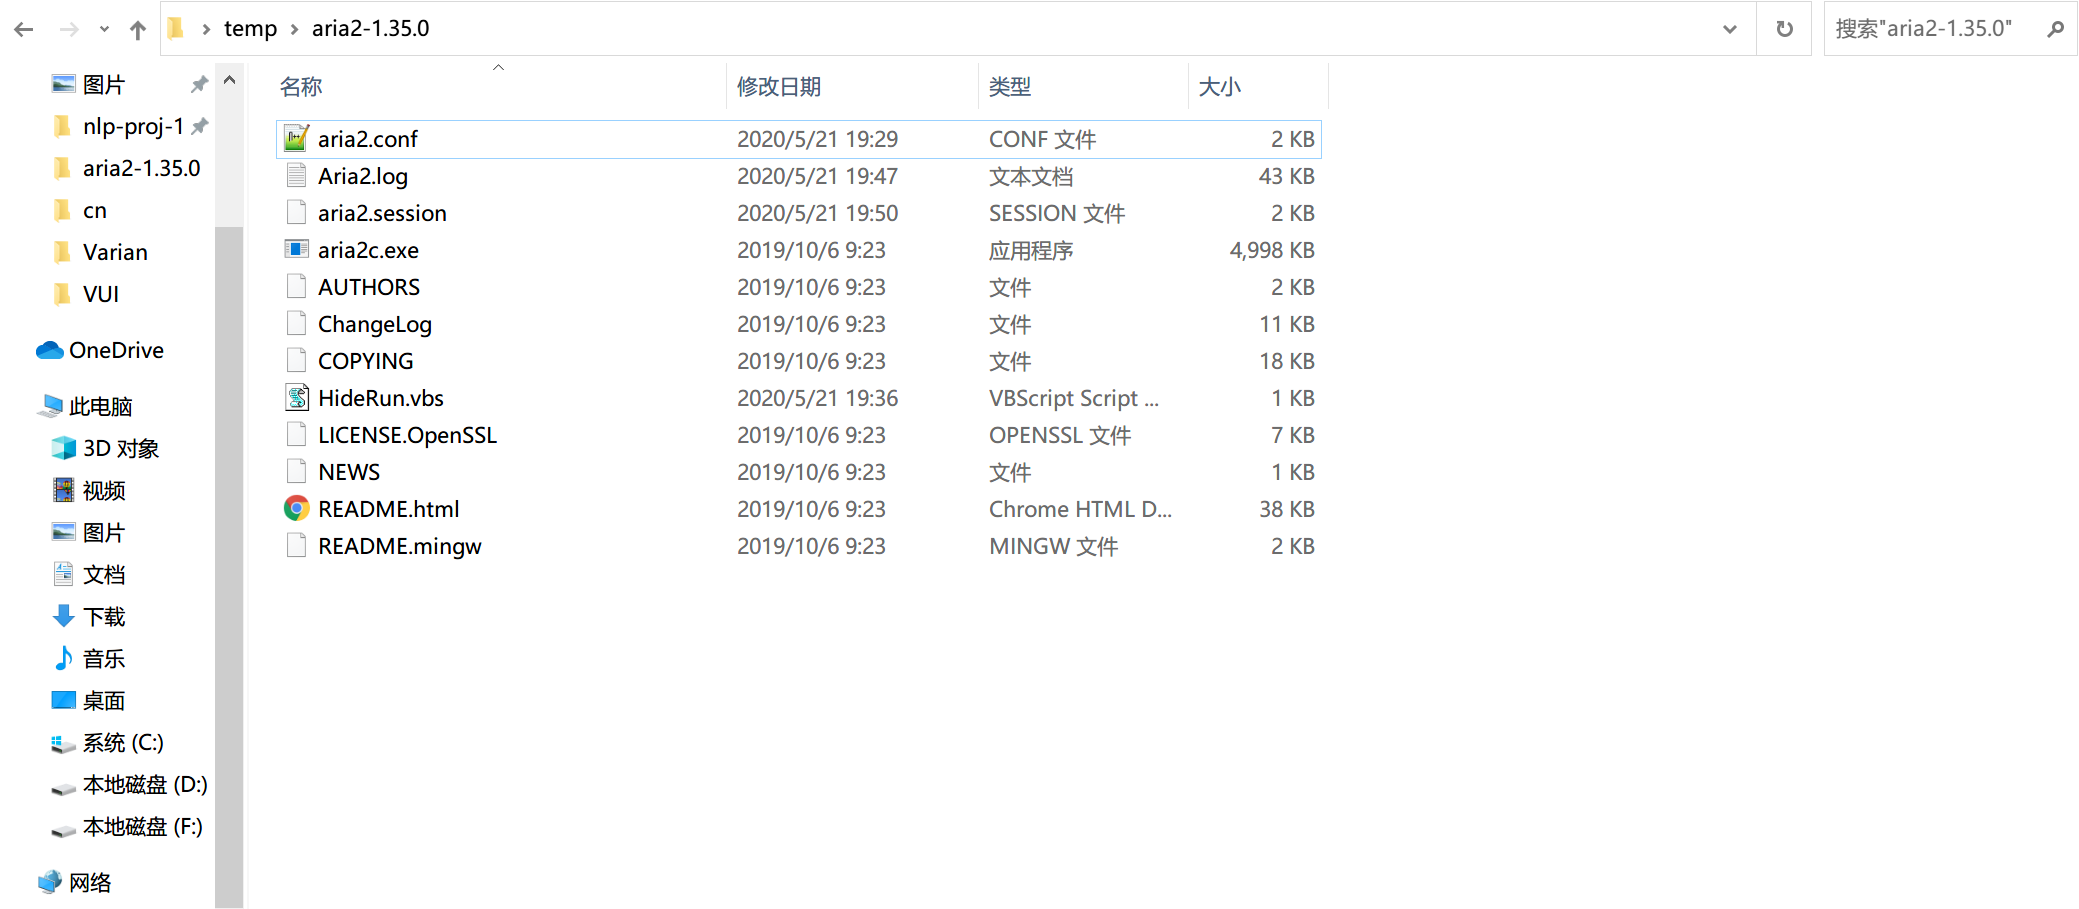The image size is (2079, 909).
Task: Click the 2020/5/21 19:50 date cell
Action: click(x=817, y=213)
